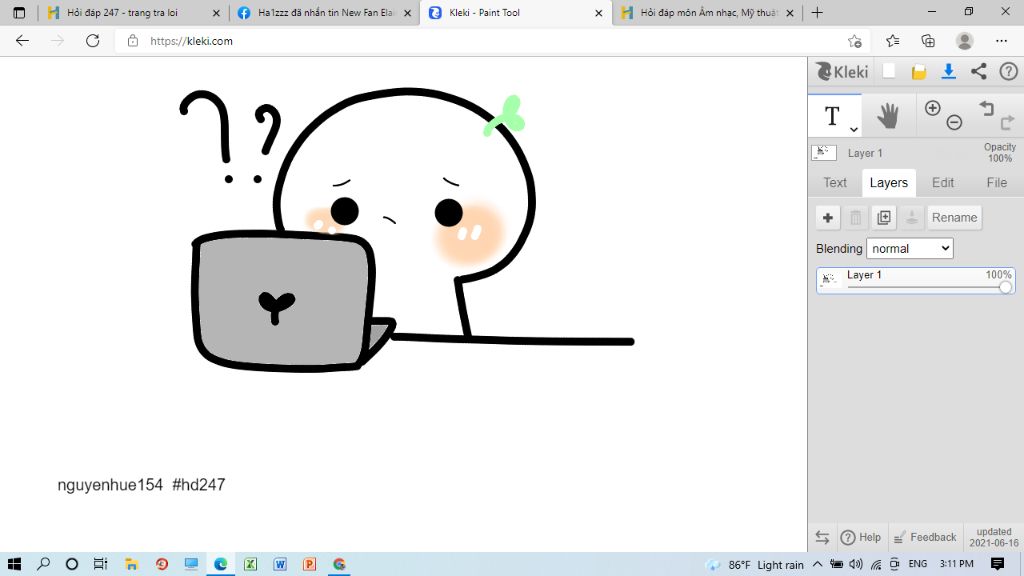Open an image using the yellow folder icon
Screen dimensions: 1024x576
pos(919,72)
